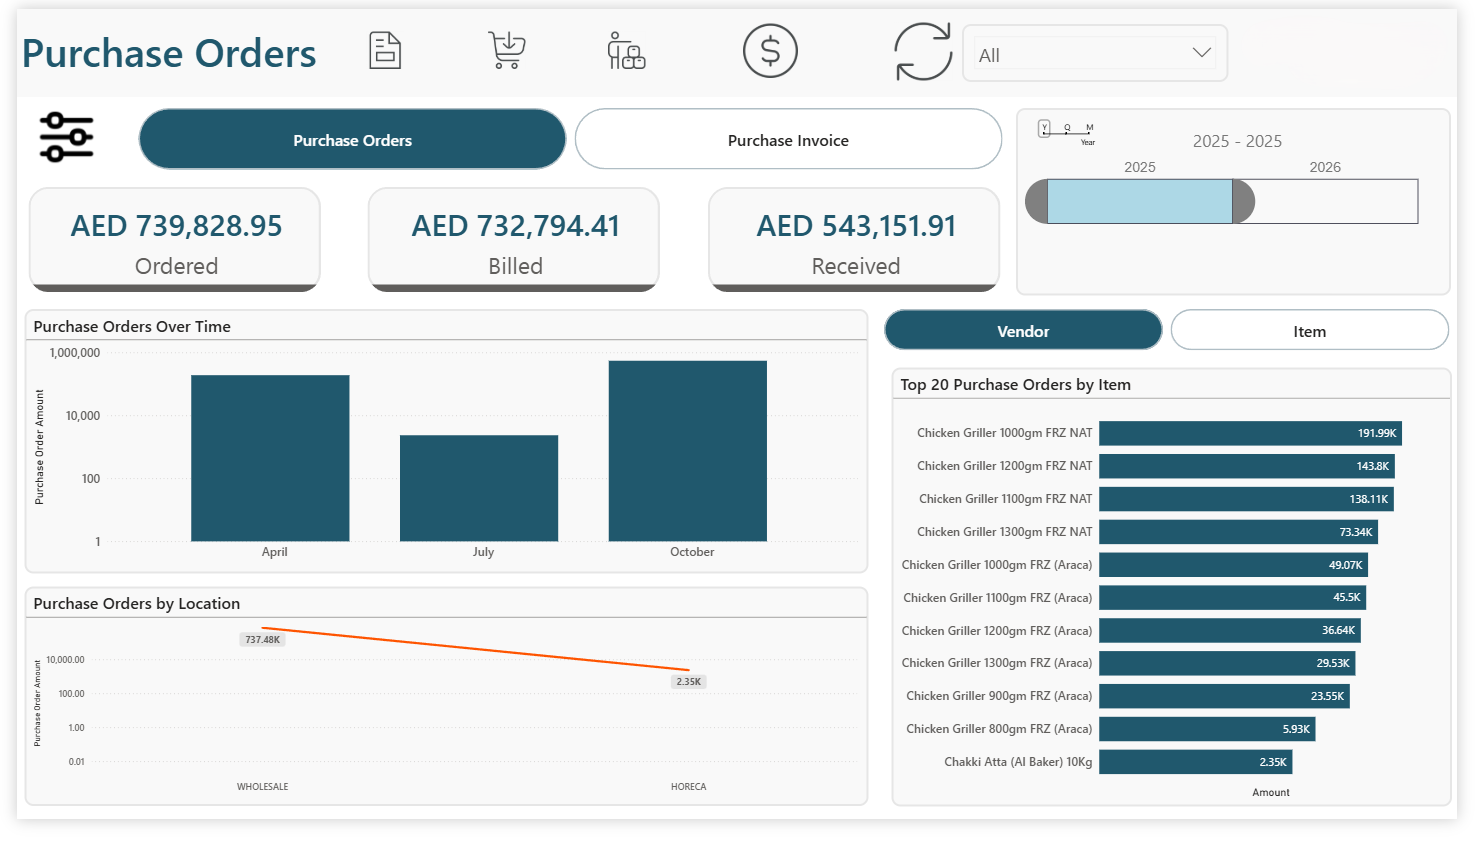Click the vendor with inventory boxes icon
The image size is (1477, 853).
tap(625, 51)
